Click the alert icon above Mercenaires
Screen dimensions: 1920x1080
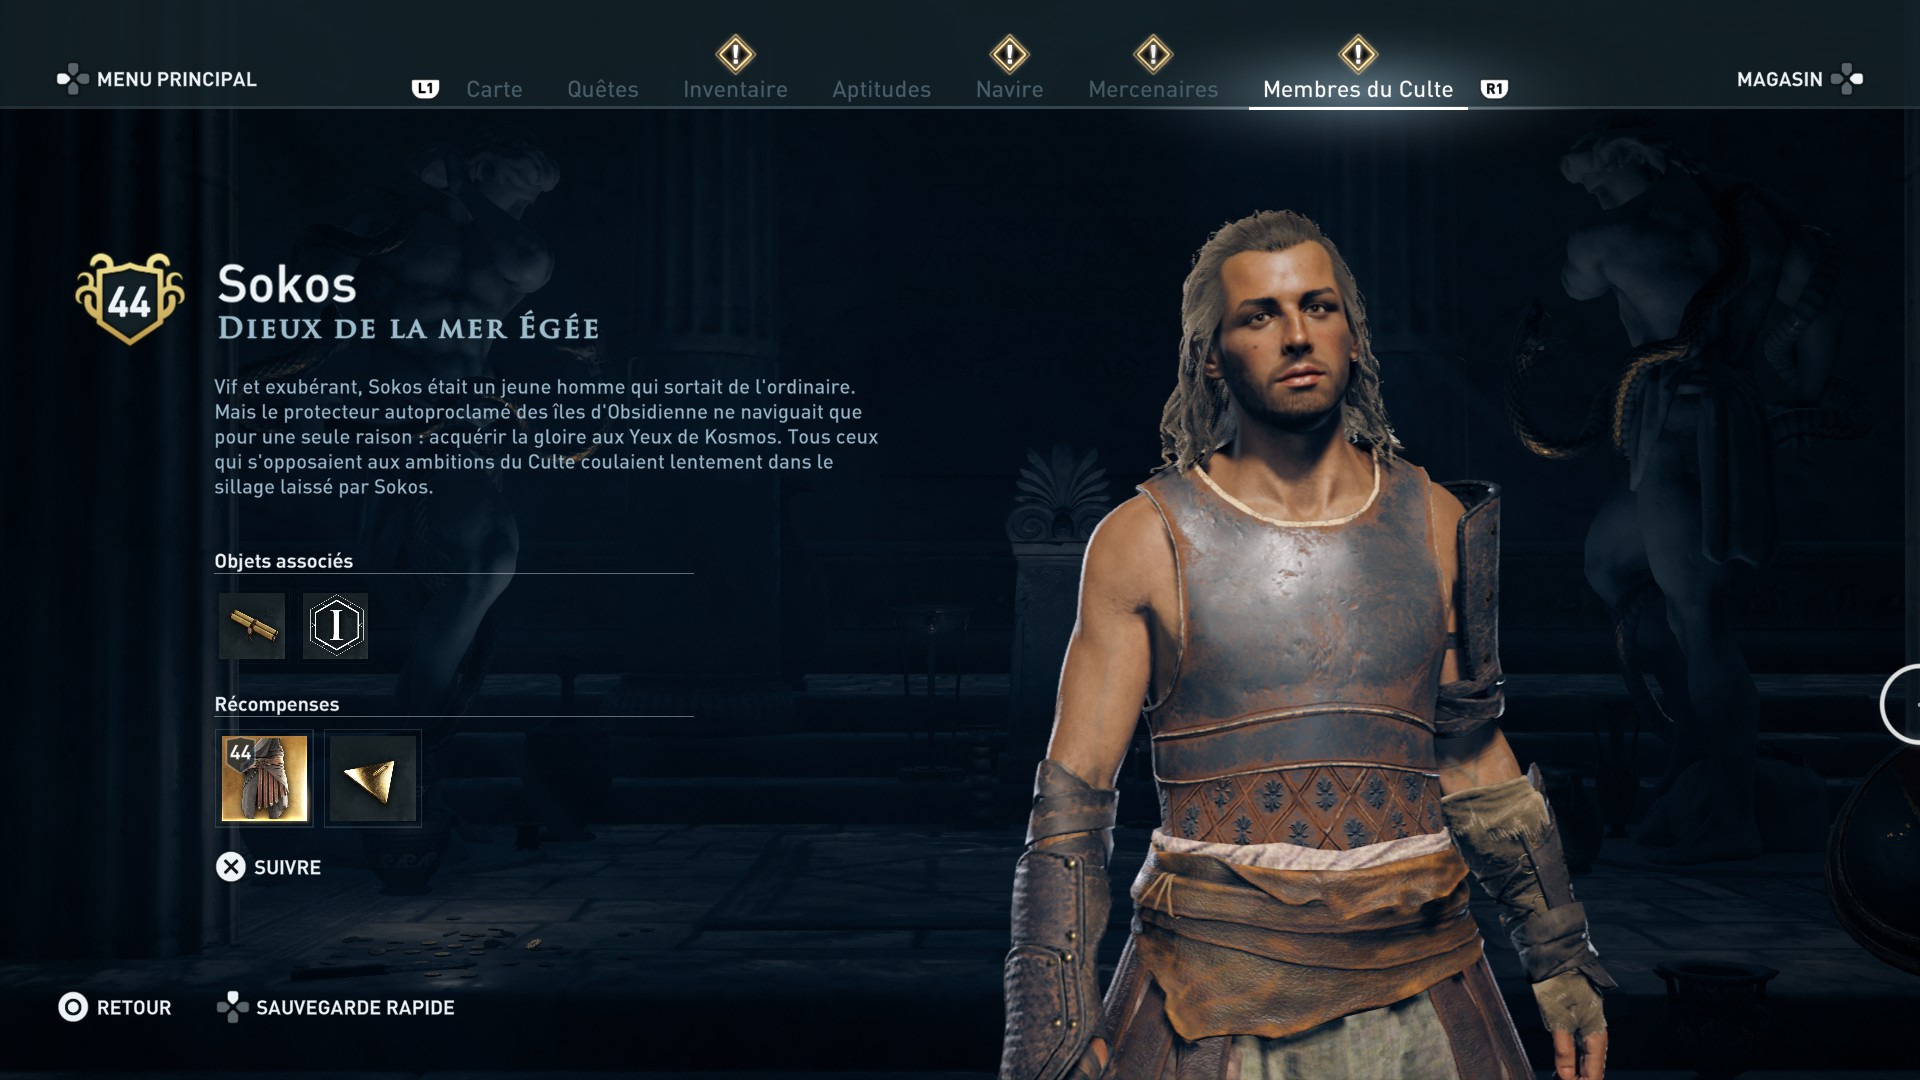tap(1153, 54)
